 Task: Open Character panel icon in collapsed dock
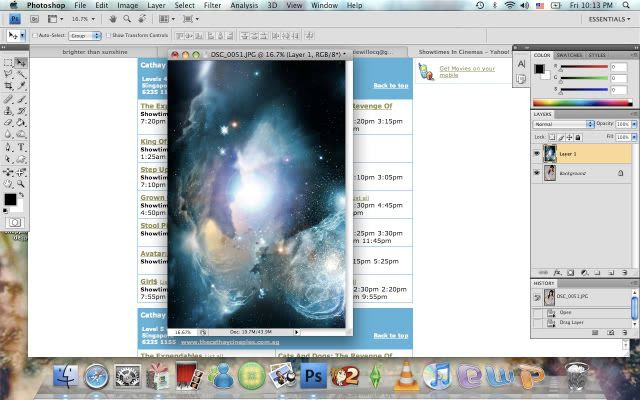521,64
